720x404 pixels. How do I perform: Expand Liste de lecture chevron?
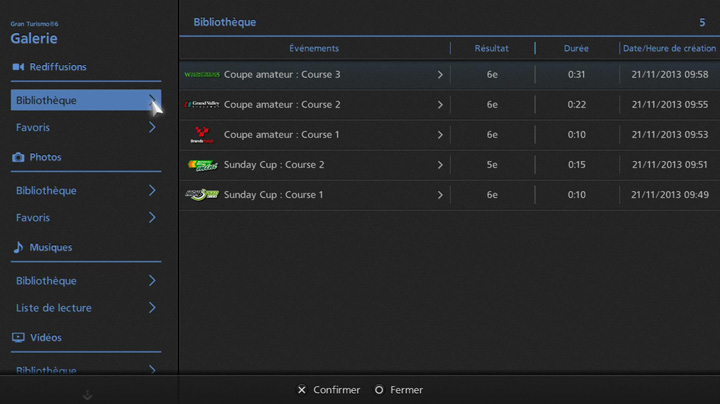(152, 308)
